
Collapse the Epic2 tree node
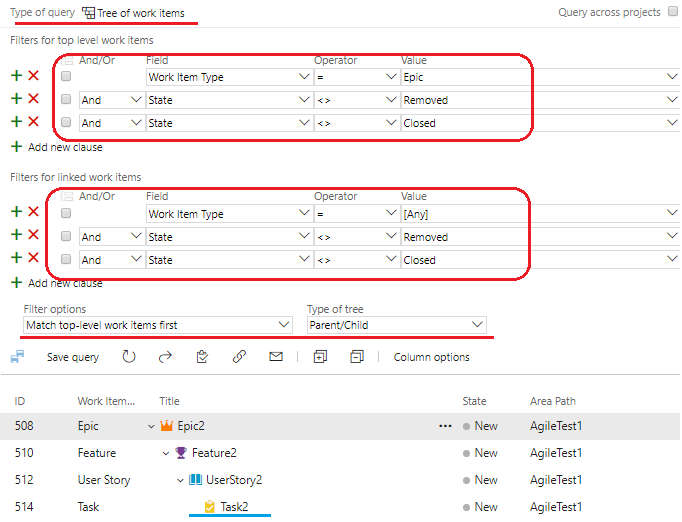point(151,426)
